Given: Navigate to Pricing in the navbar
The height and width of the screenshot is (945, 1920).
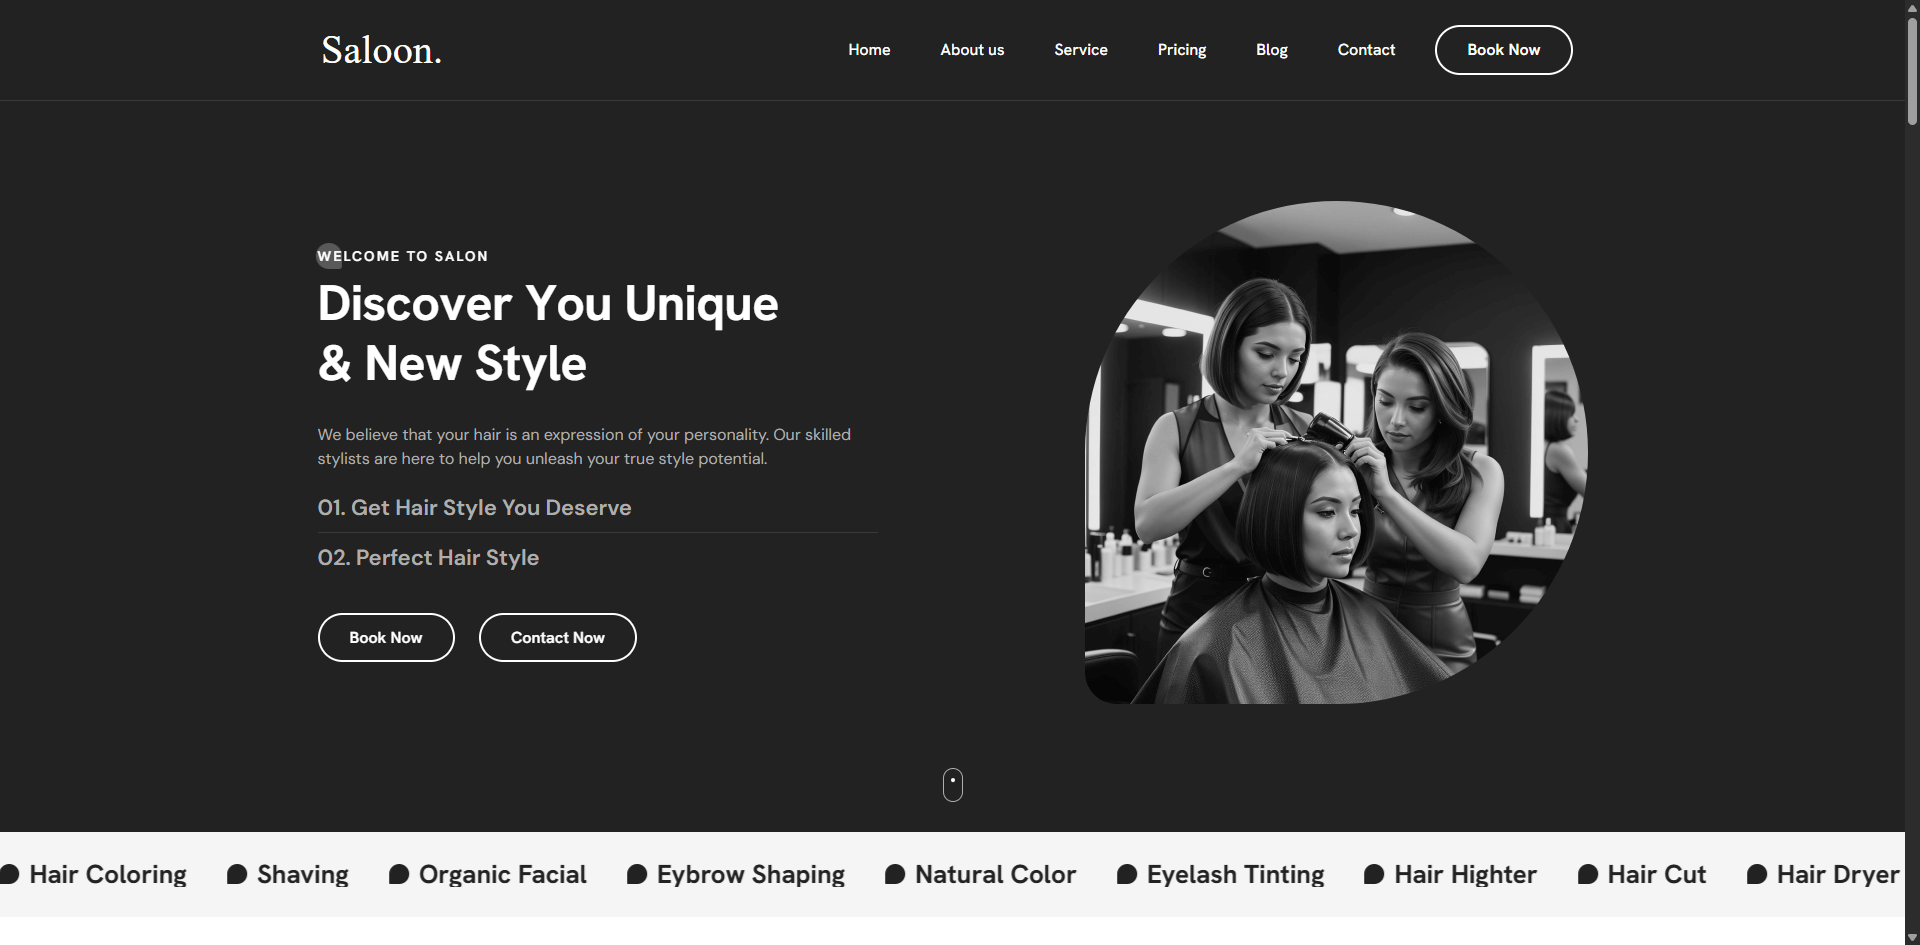Looking at the screenshot, I should tap(1181, 50).
